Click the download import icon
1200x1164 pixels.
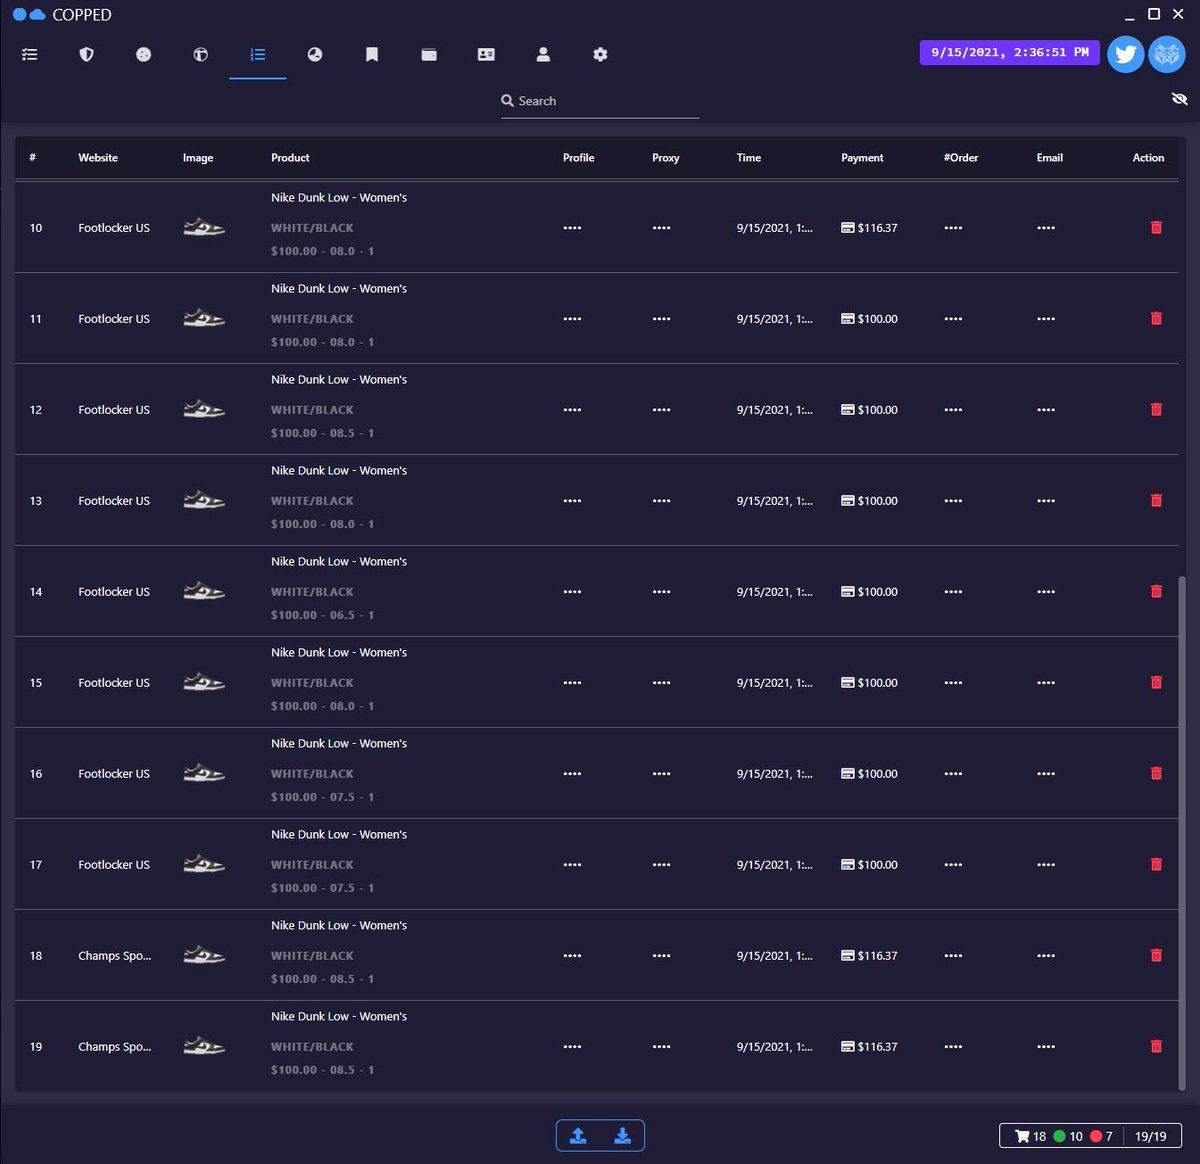[x=622, y=1136]
